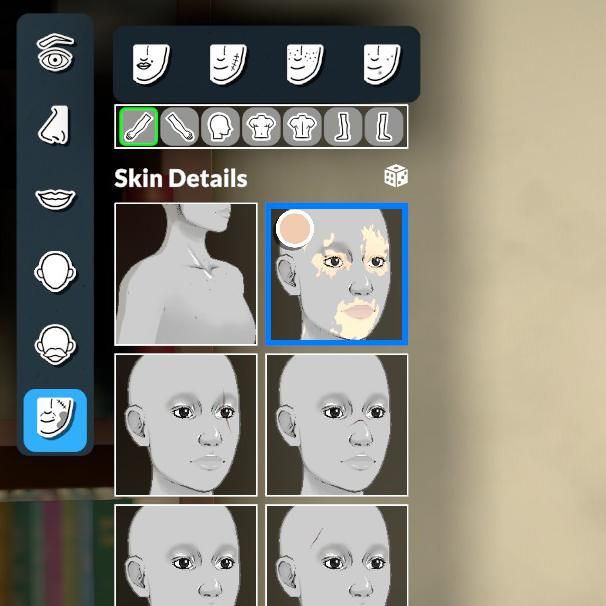Choose the freckles face subcategory
The width and height of the screenshot is (606, 606).
[305, 64]
